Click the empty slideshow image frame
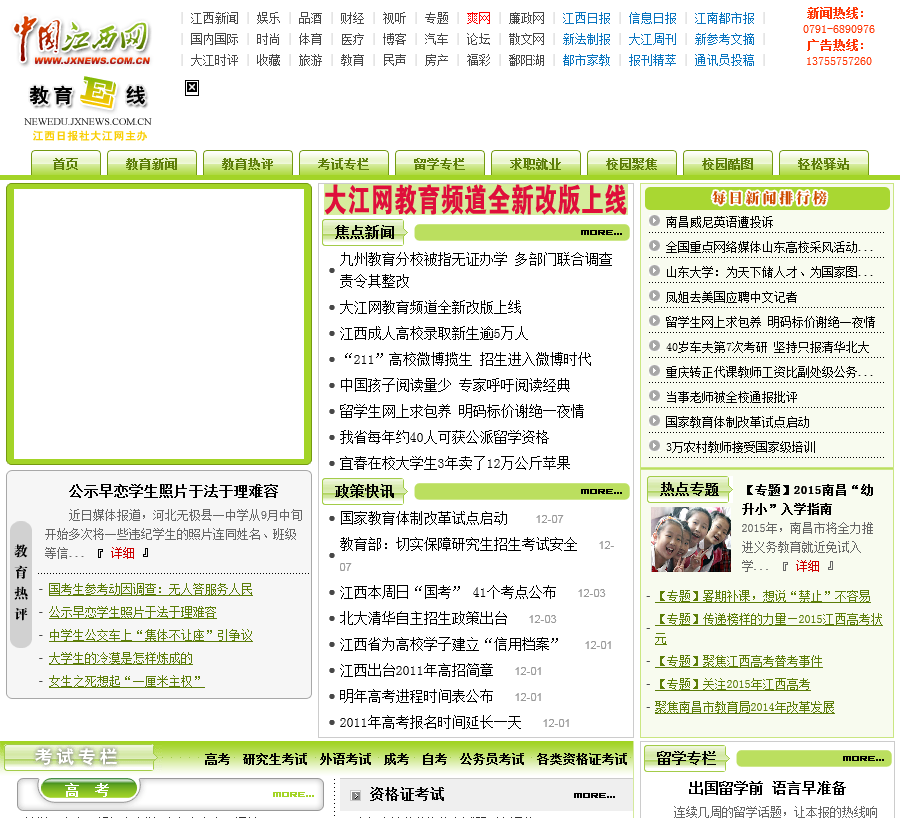Viewport: 900px width, 818px height. [x=159, y=324]
